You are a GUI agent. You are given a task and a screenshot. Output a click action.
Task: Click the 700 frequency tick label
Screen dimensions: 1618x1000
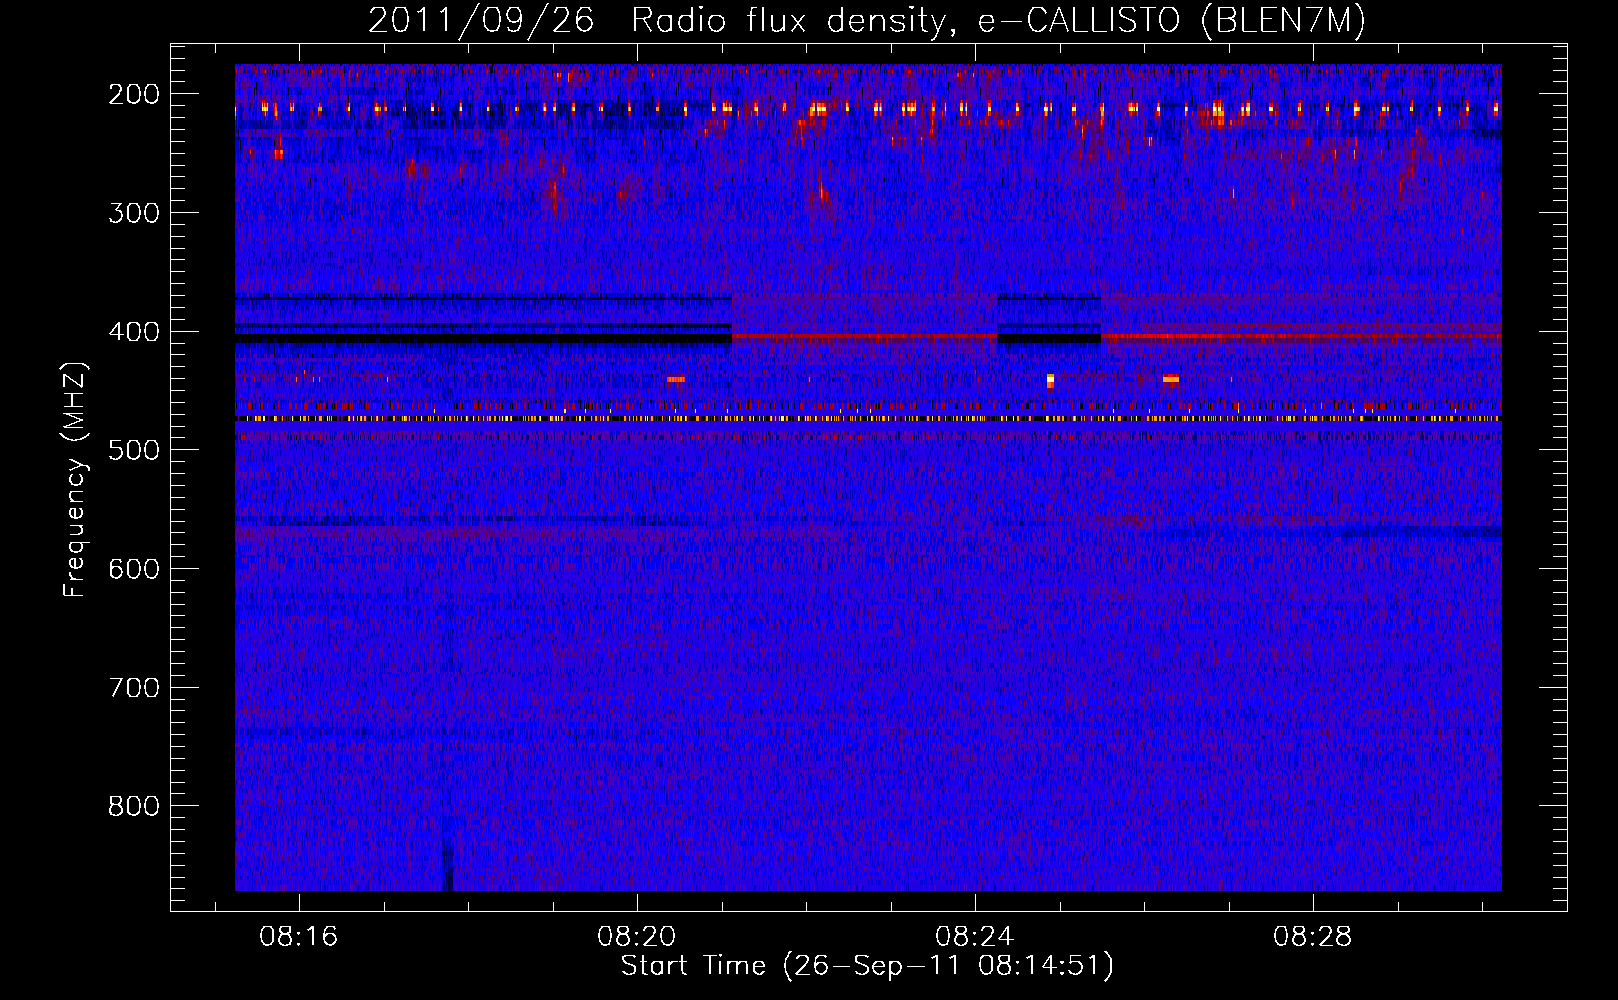tap(133, 688)
